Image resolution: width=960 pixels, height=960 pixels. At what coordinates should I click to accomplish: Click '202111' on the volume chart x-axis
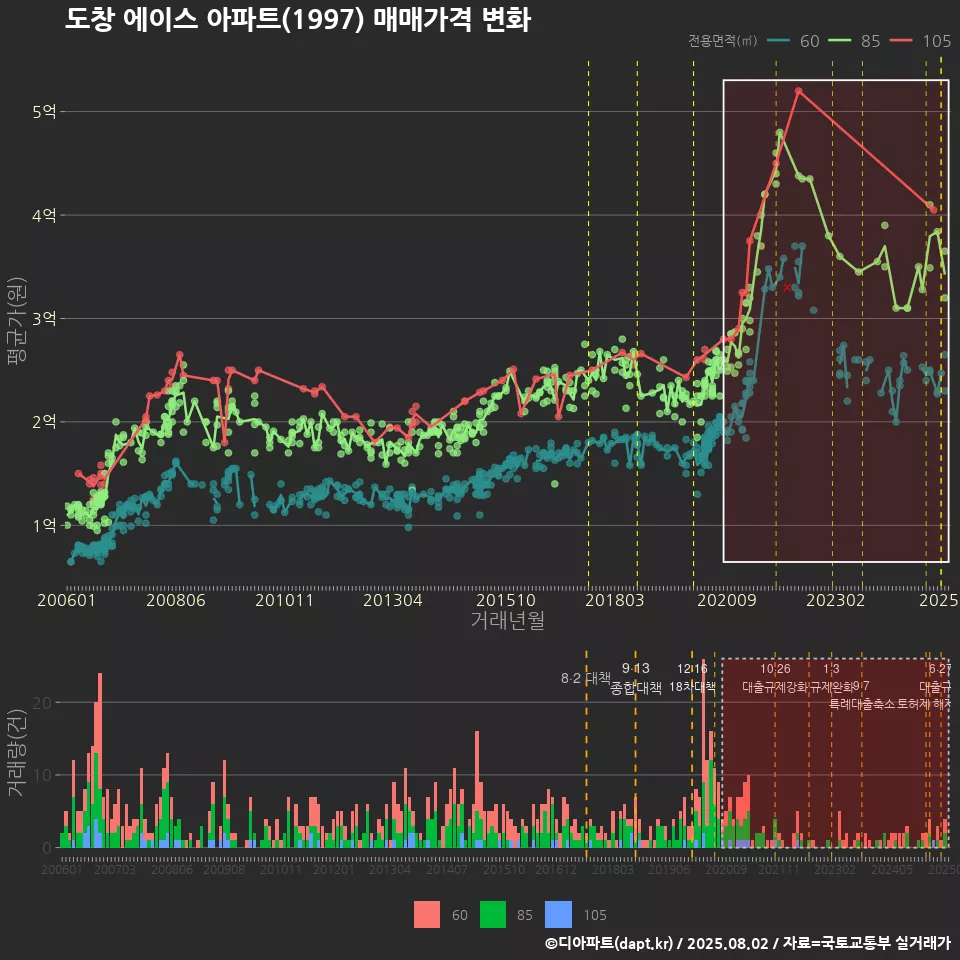[x=778, y=869]
